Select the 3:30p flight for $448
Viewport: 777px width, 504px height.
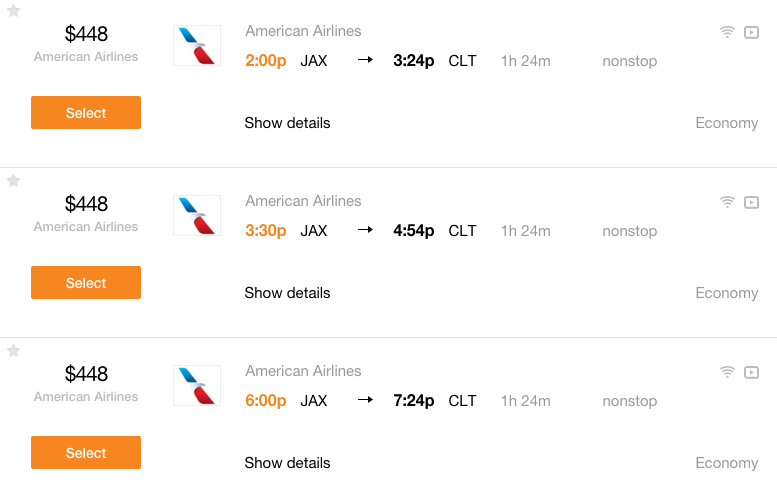(x=86, y=282)
